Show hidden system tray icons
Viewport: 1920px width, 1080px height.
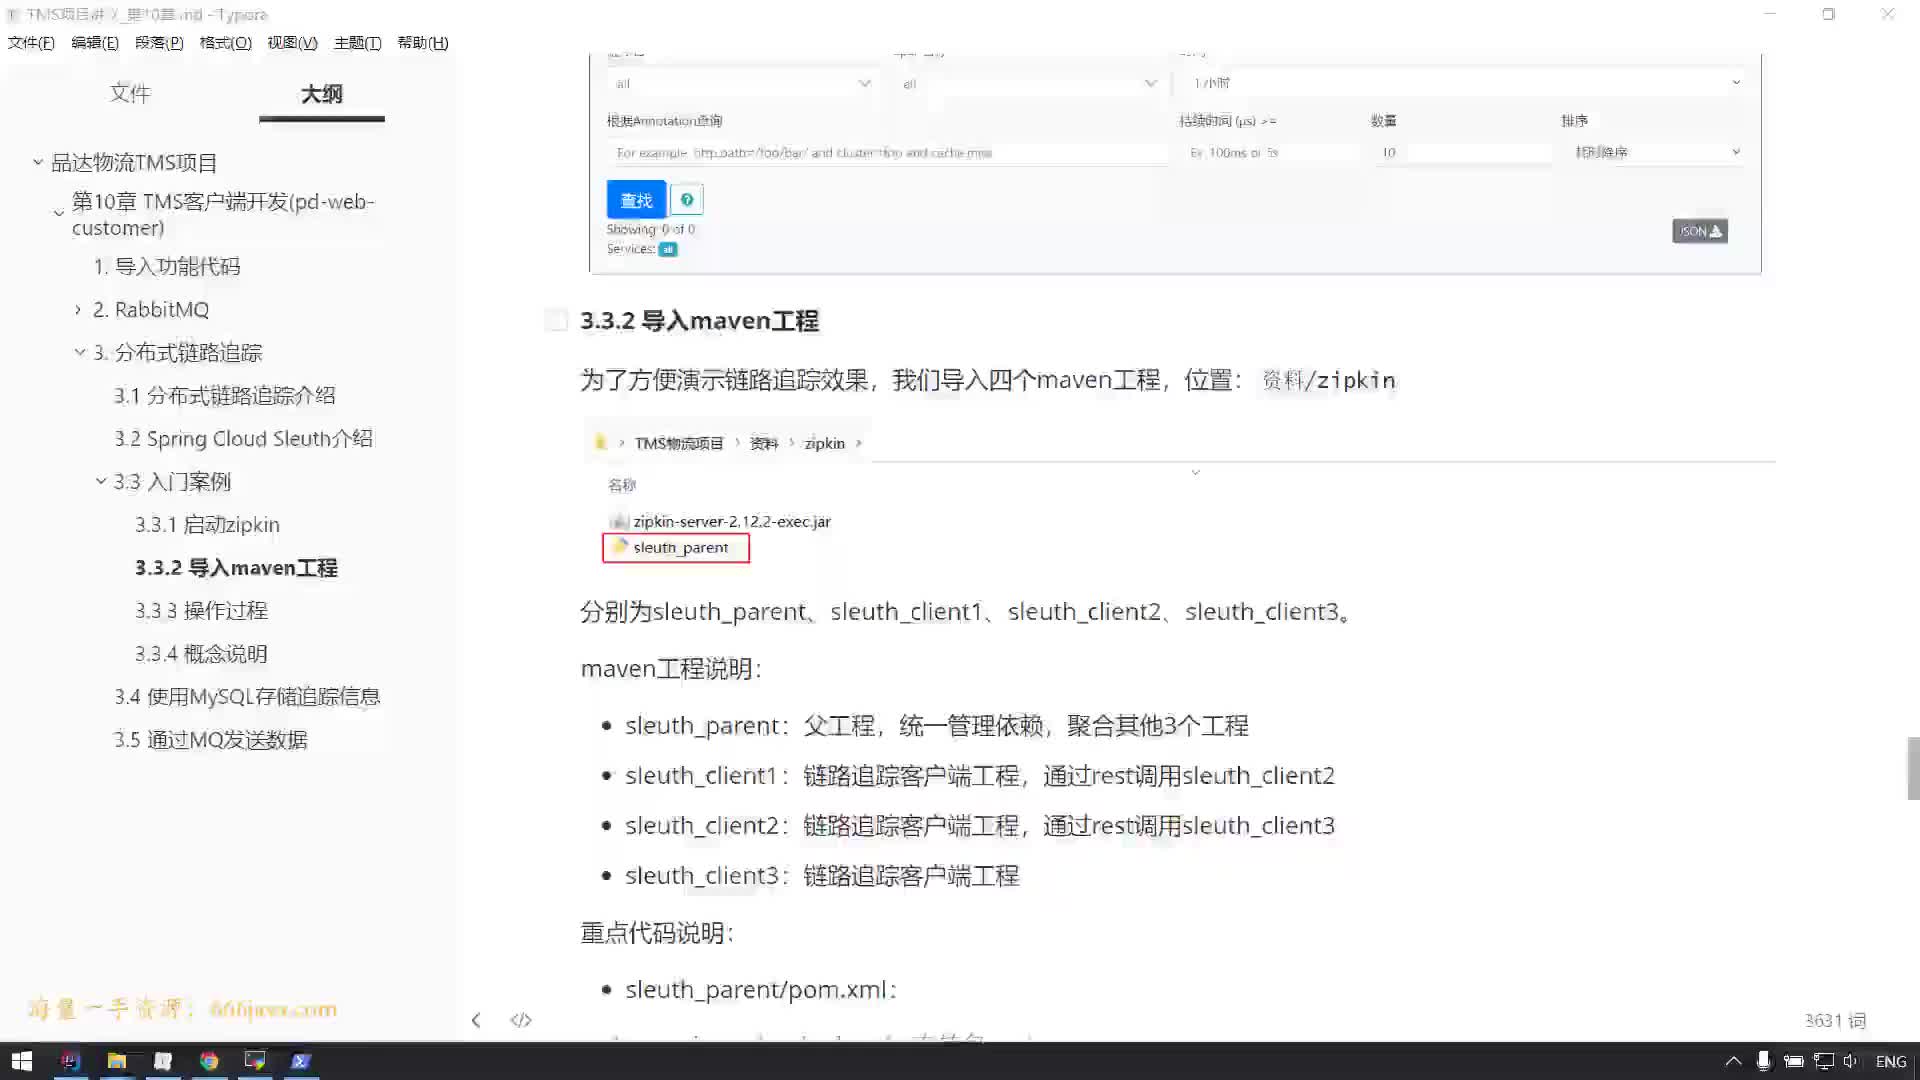1733,1061
